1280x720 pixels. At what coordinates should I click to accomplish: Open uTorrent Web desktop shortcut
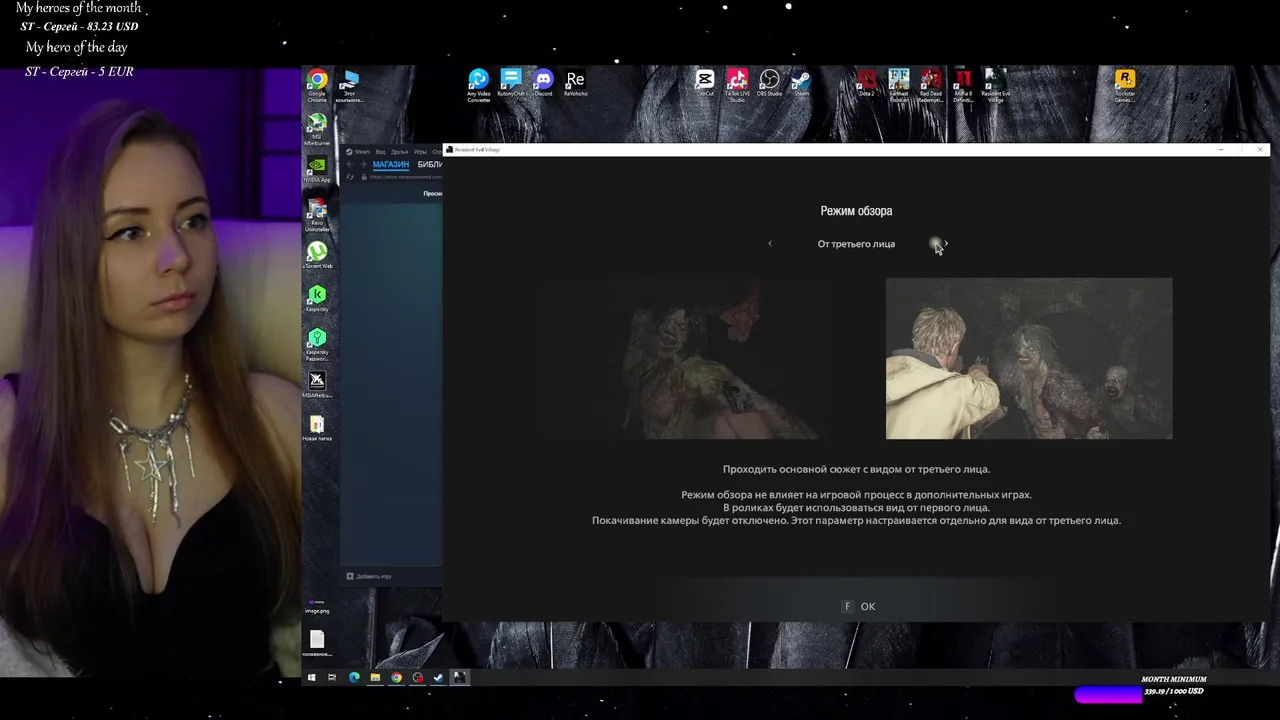pos(317,256)
